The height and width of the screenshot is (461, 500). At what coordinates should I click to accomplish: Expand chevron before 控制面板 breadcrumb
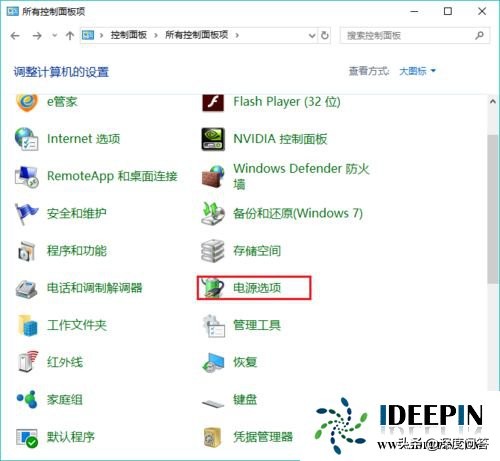tap(101, 35)
